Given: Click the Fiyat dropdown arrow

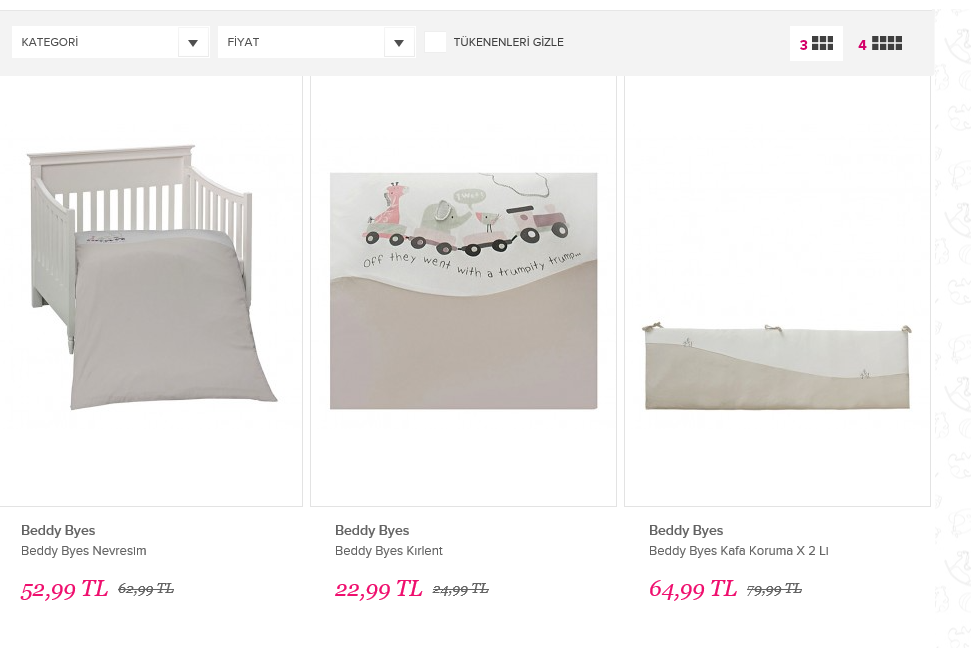Looking at the screenshot, I should pos(399,43).
